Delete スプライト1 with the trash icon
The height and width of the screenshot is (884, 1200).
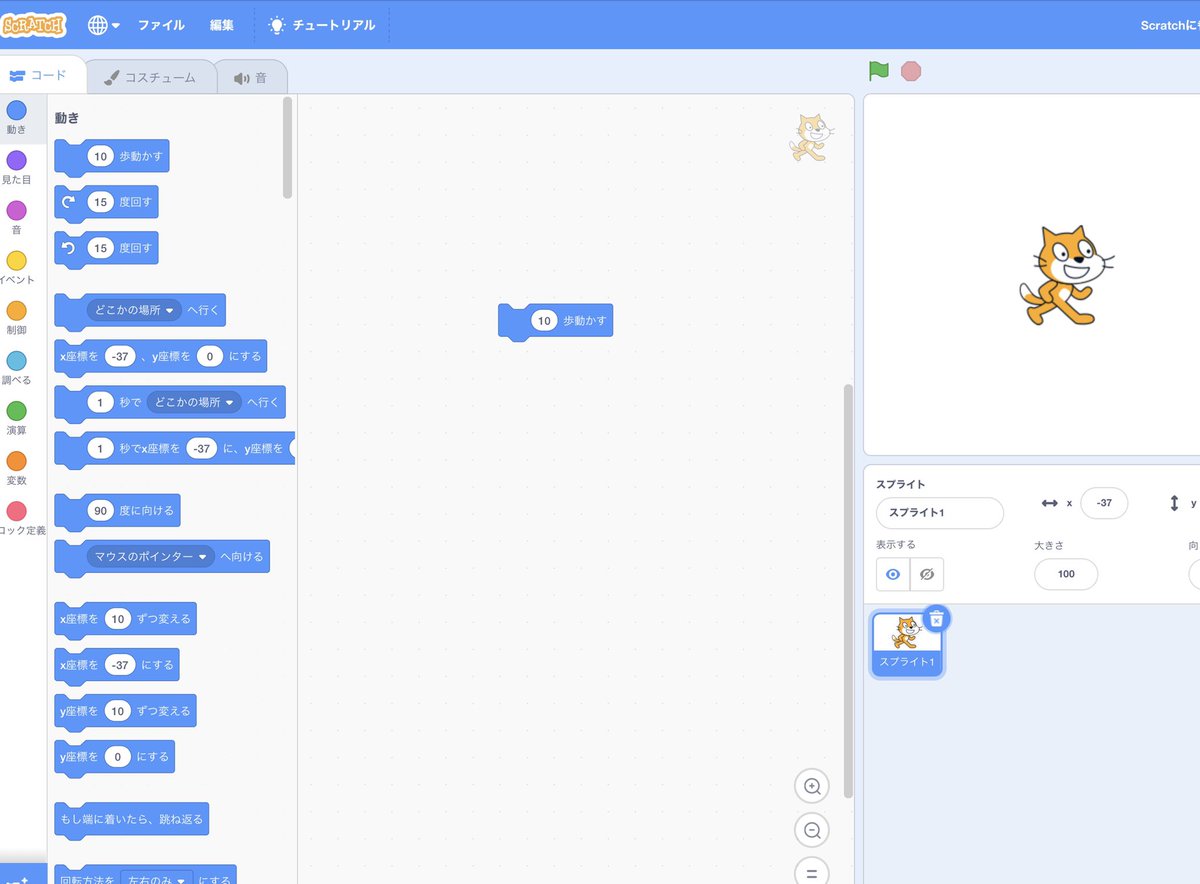click(936, 619)
